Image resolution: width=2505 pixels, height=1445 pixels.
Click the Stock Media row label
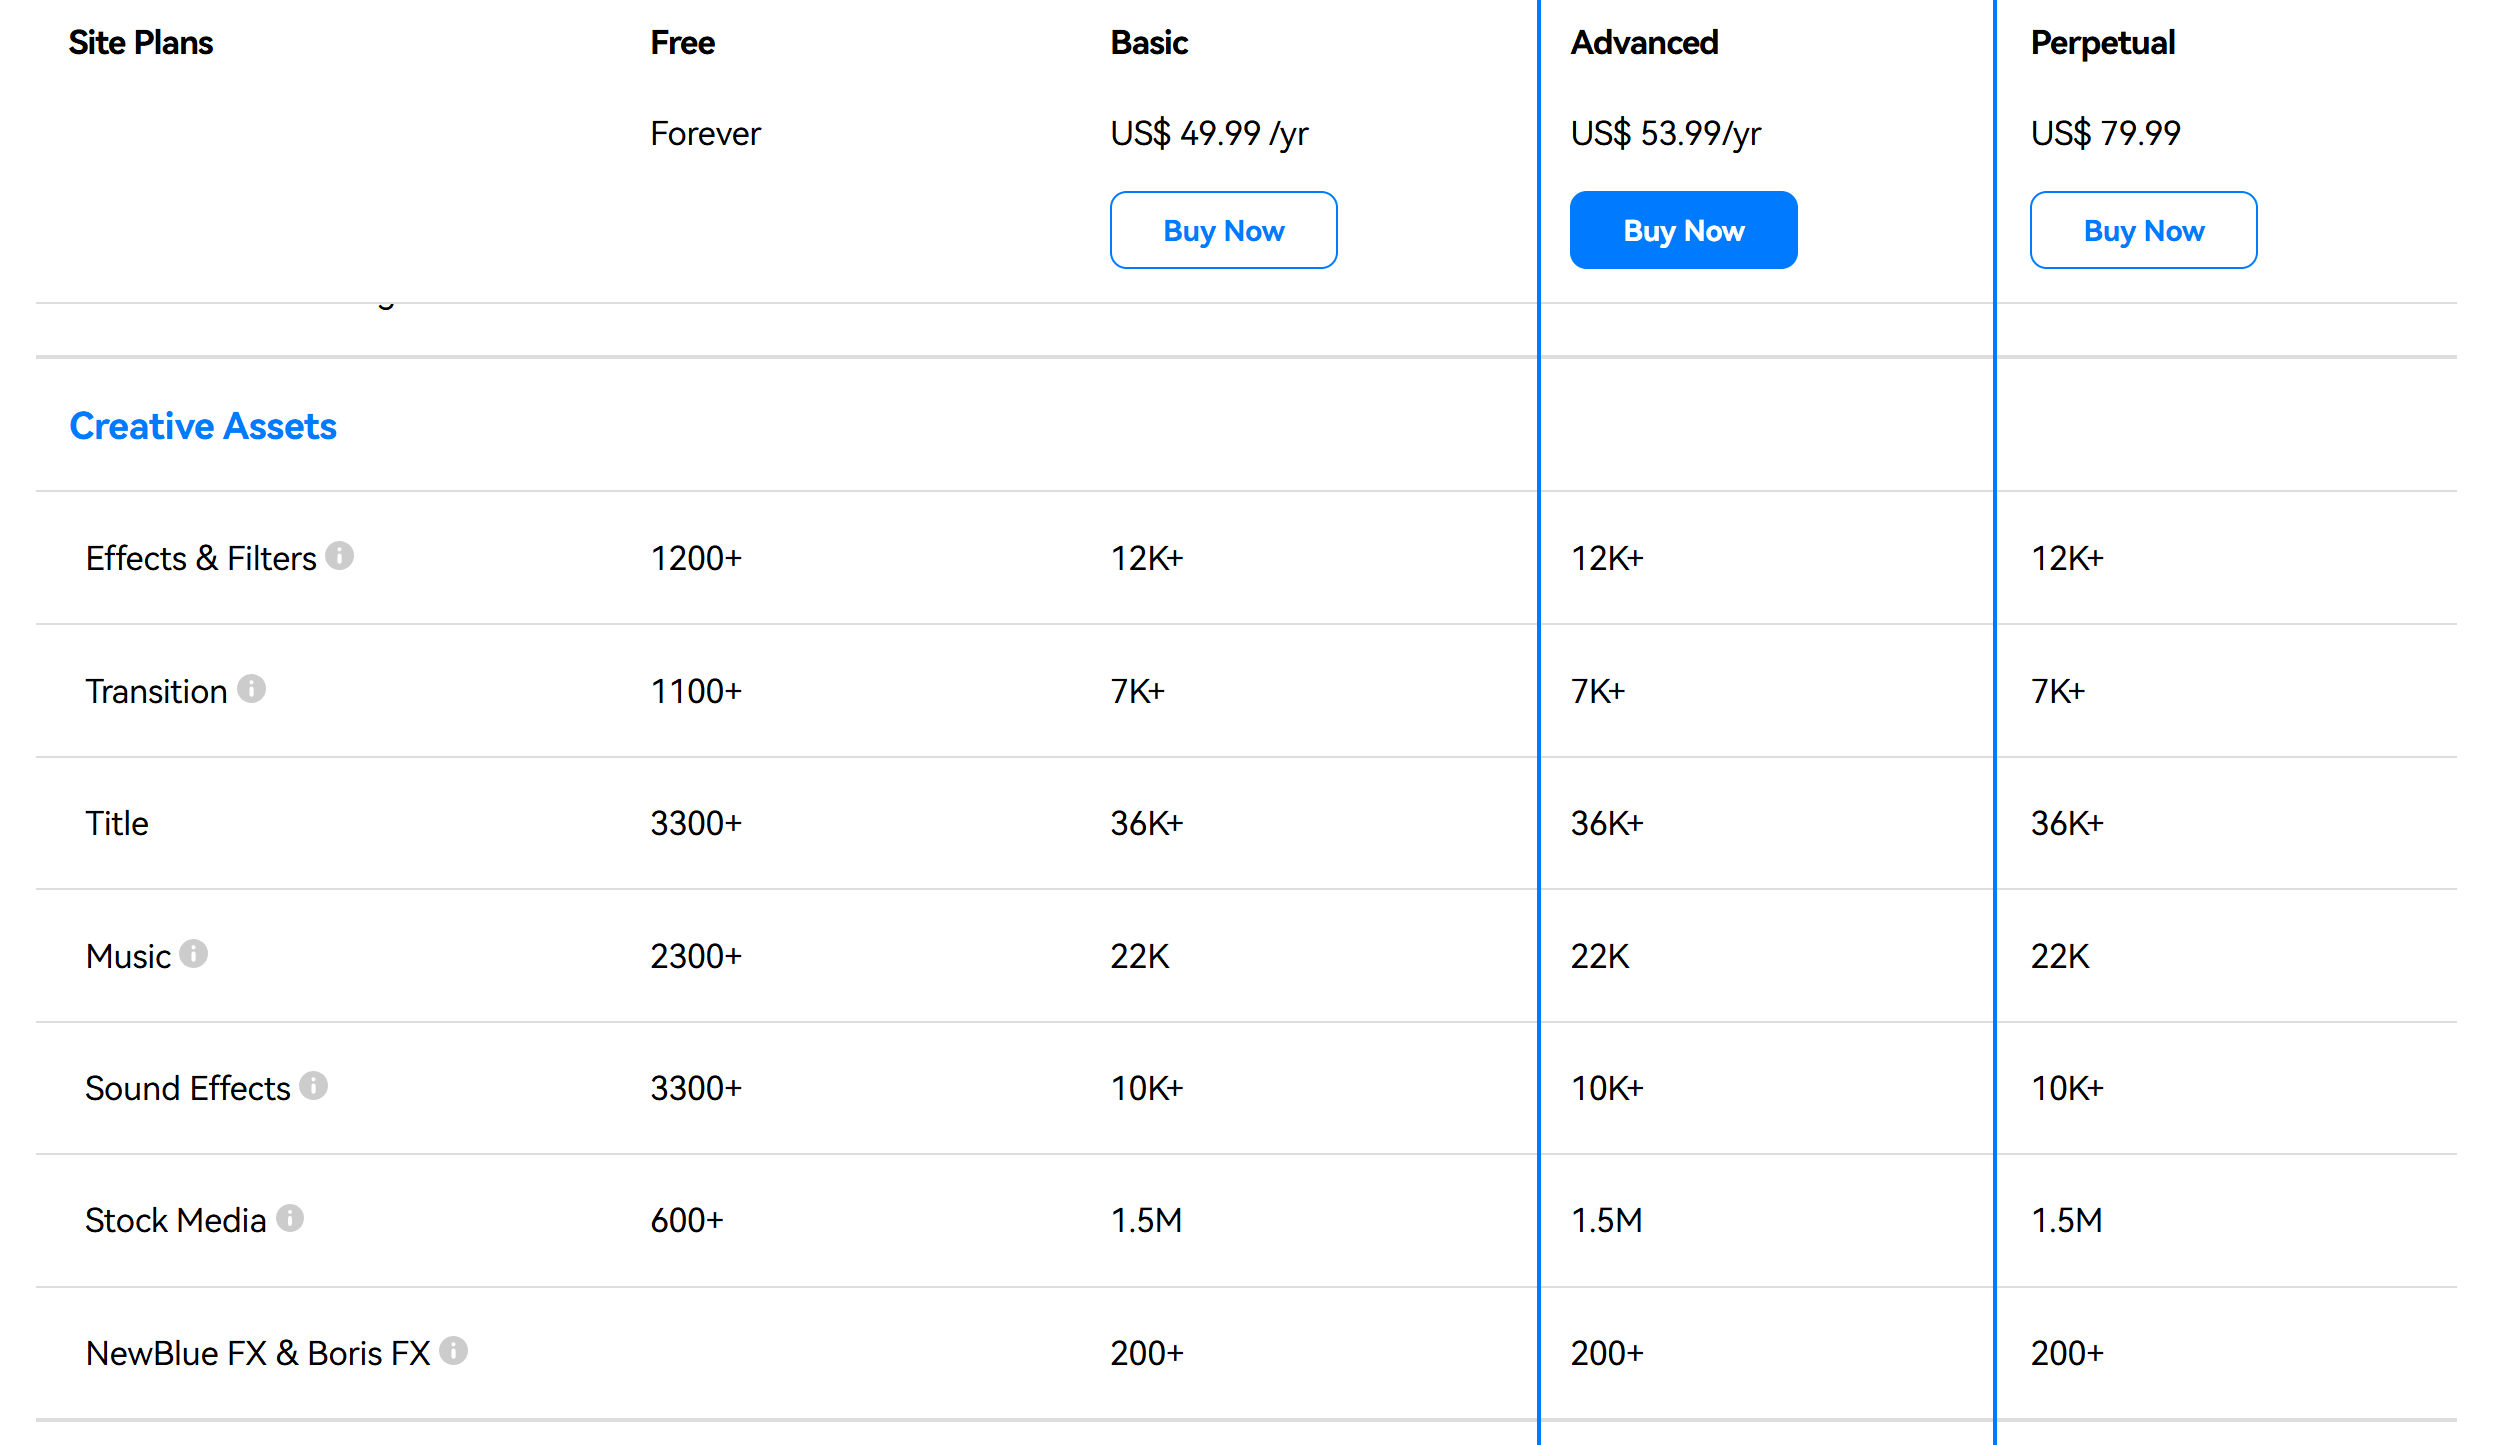click(x=175, y=1220)
